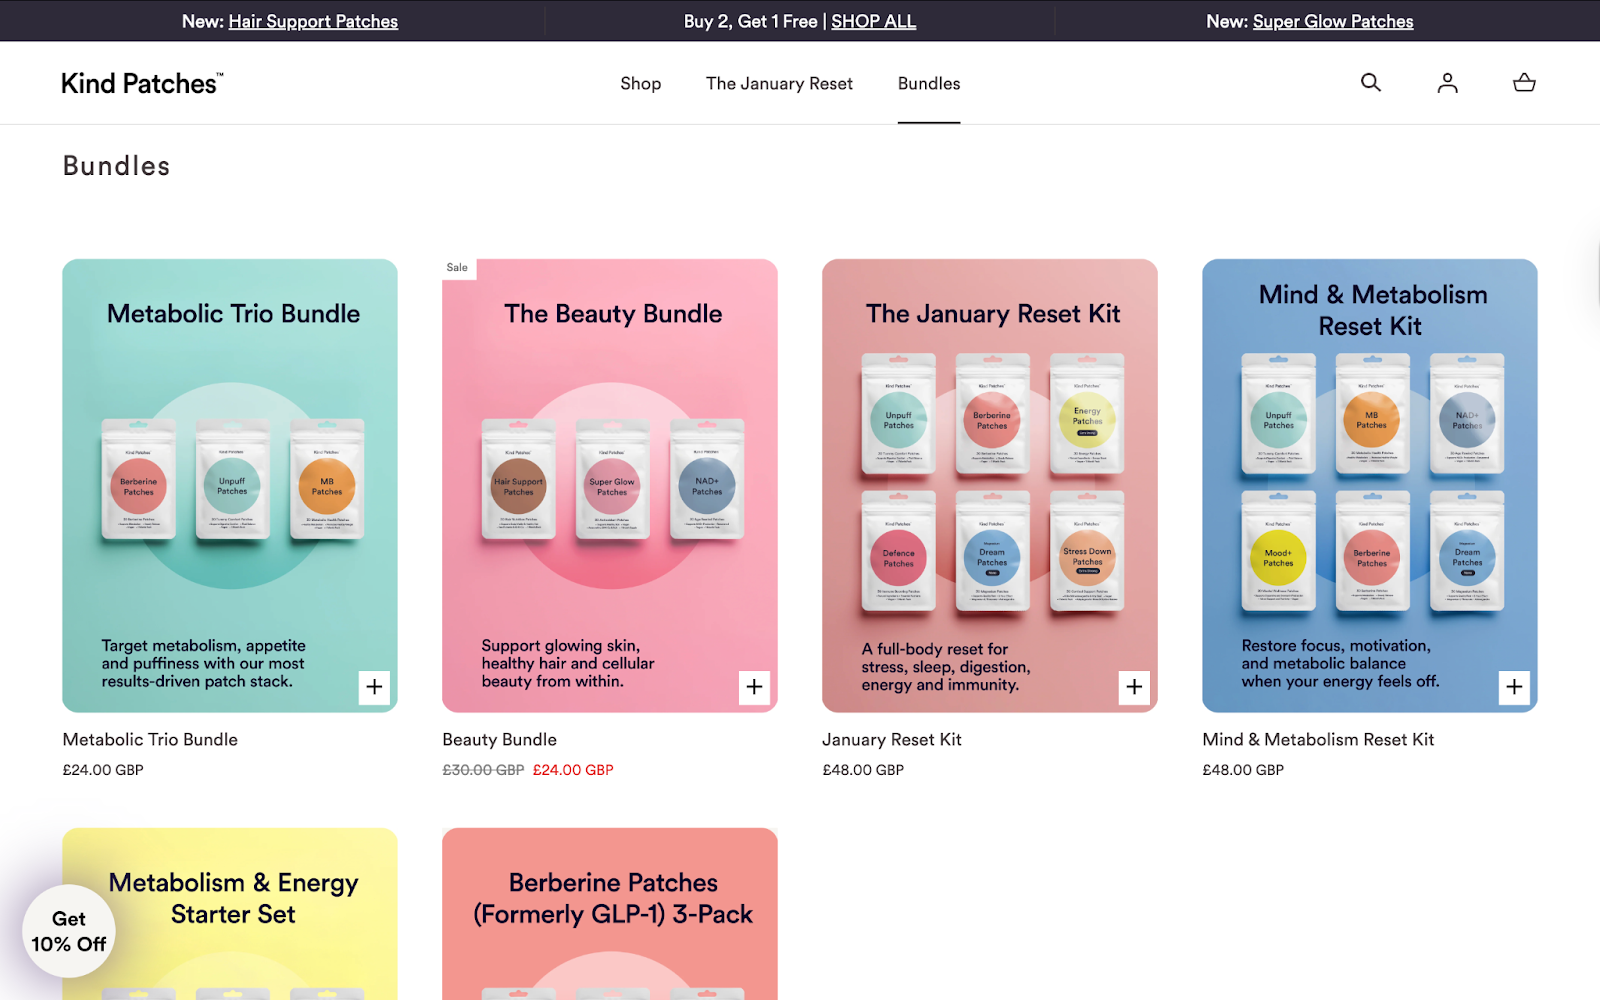Select the Bundles nav item
This screenshot has height=1000, width=1600.
coord(929,84)
